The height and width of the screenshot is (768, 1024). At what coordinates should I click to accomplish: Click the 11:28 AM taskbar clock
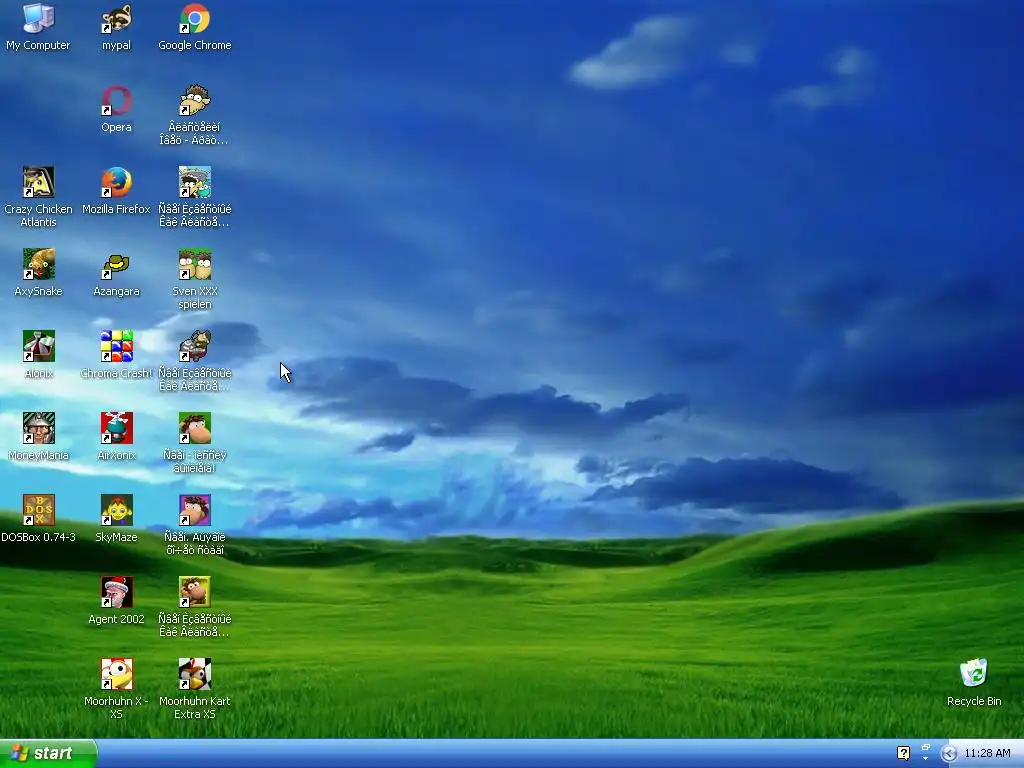(x=987, y=754)
